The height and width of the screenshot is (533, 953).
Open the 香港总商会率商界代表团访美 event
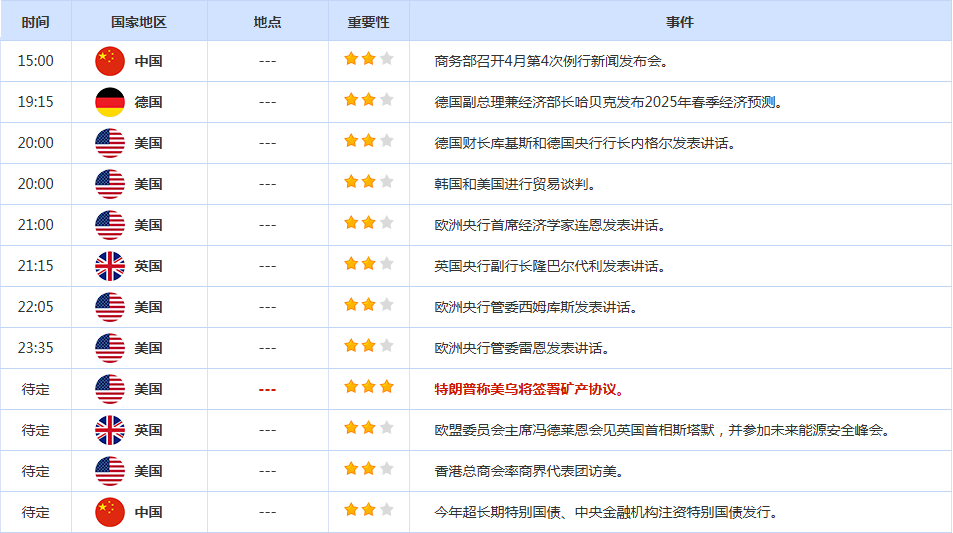tap(529, 471)
